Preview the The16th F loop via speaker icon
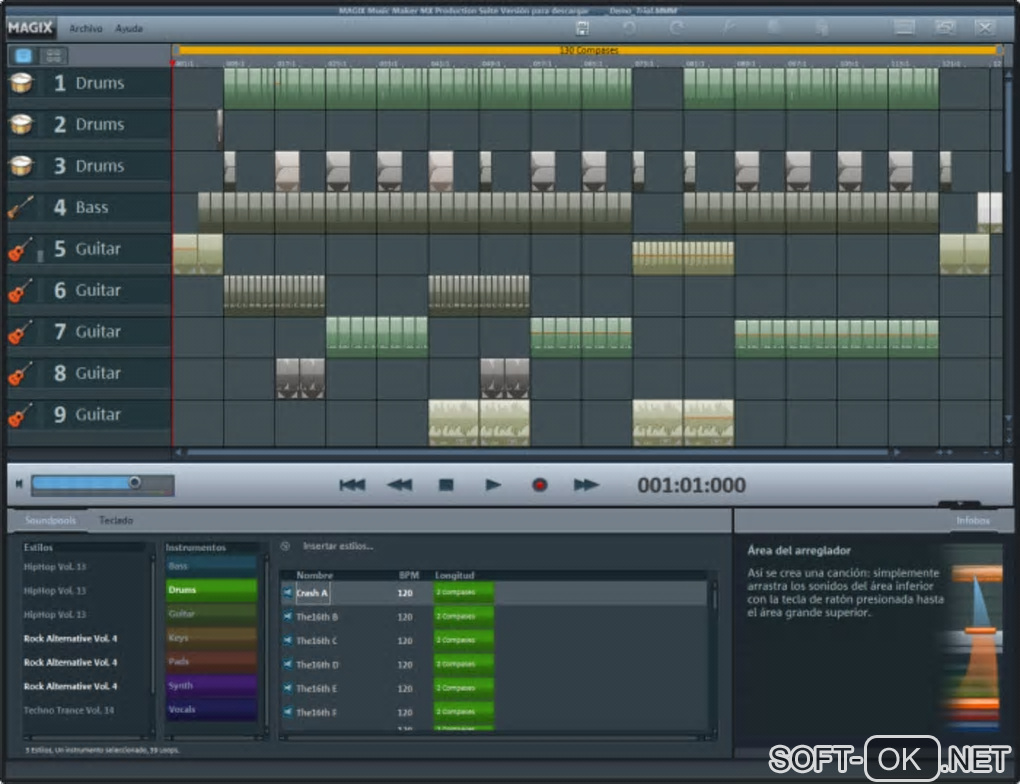1020x784 pixels. (x=288, y=712)
